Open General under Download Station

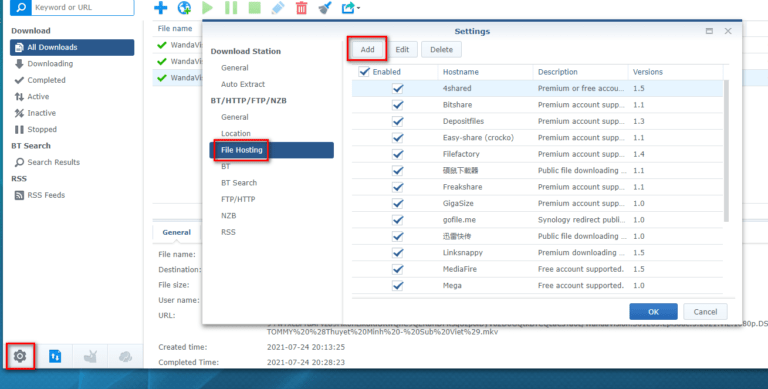pyautogui.click(x=235, y=68)
